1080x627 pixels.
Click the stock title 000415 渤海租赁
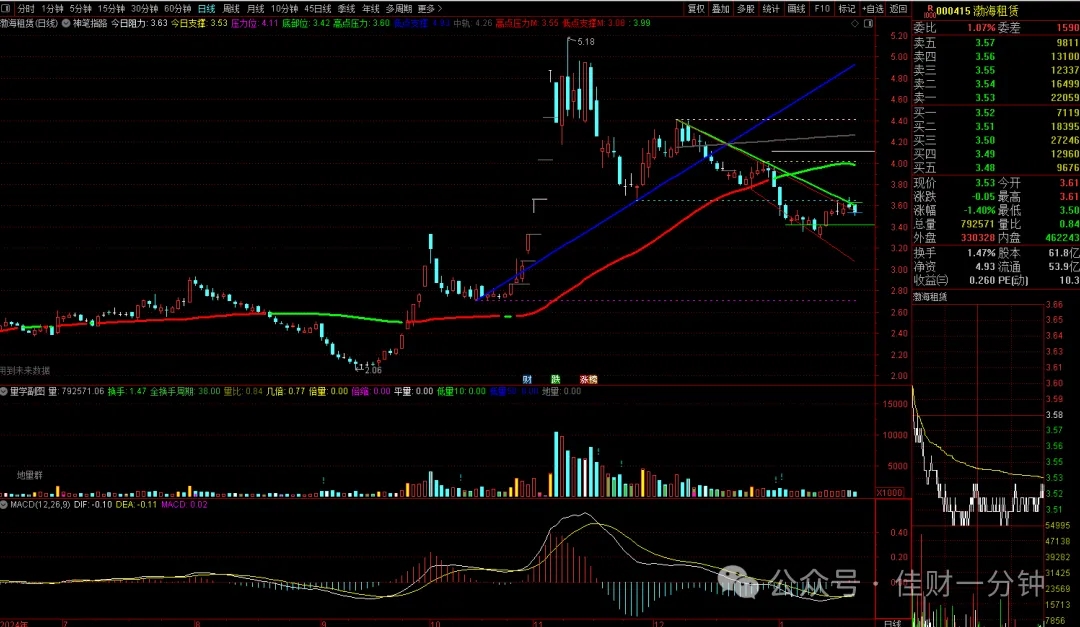click(977, 11)
